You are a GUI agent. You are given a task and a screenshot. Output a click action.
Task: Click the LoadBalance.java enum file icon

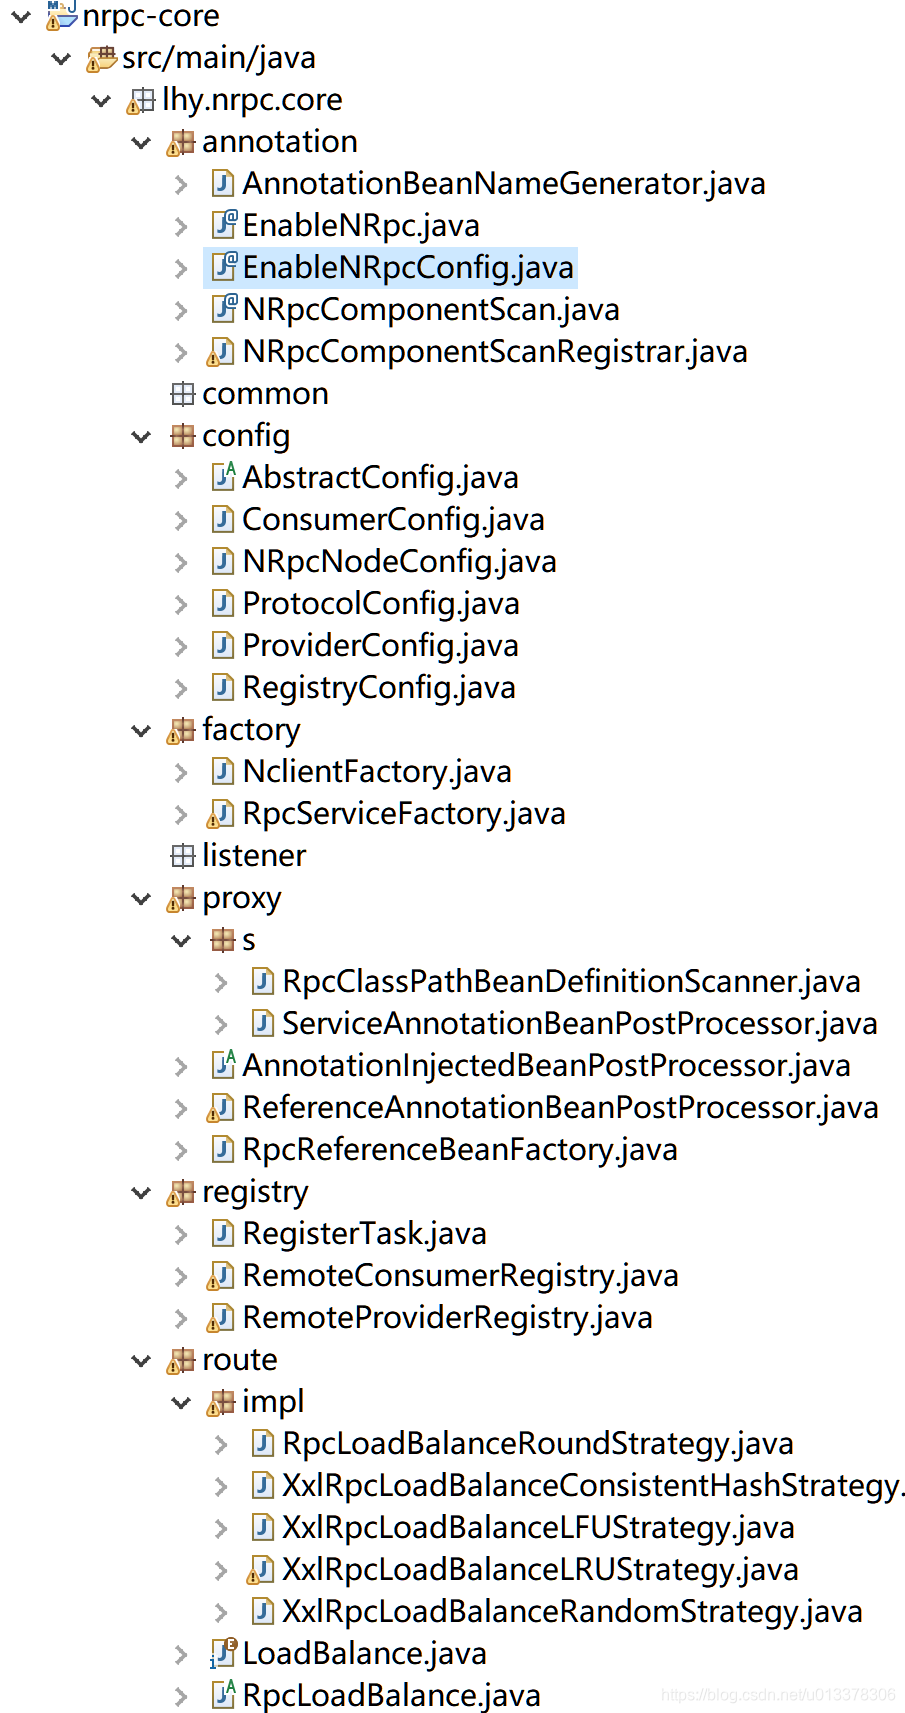pyautogui.click(x=223, y=1654)
